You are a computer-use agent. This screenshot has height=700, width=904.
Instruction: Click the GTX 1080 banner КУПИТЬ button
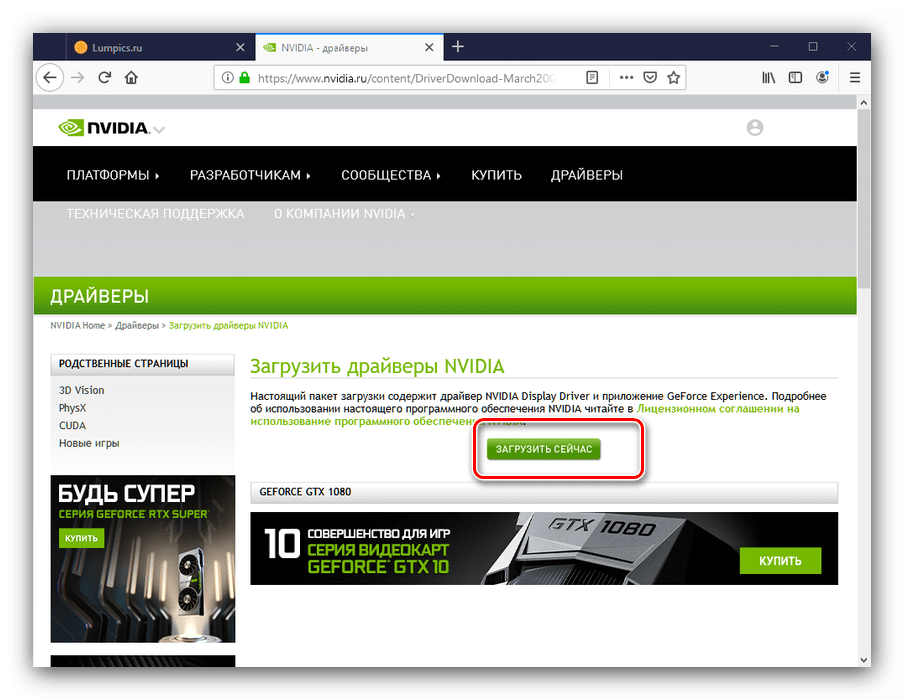pos(780,560)
